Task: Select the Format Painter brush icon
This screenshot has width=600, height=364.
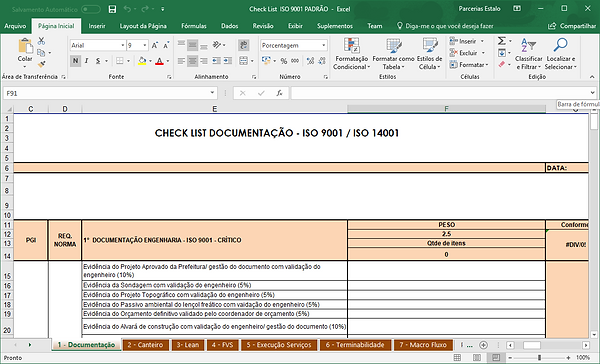Action: pyautogui.click(x=41, y=64)
